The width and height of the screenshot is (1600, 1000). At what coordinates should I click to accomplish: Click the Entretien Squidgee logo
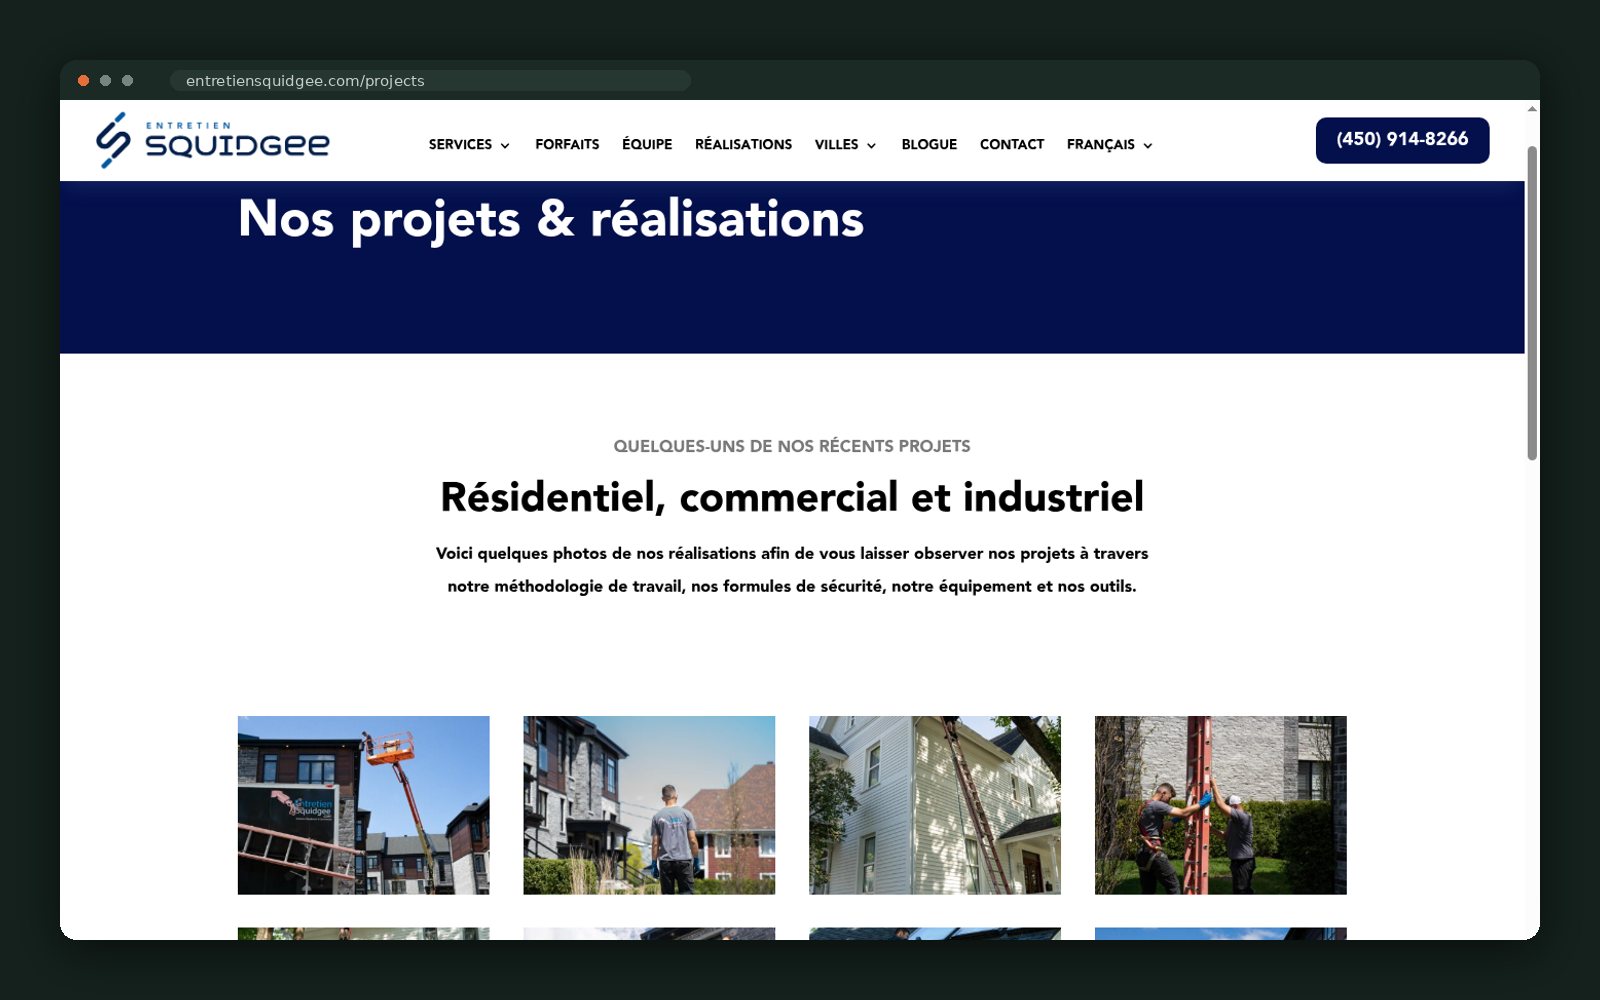point(212,140)
